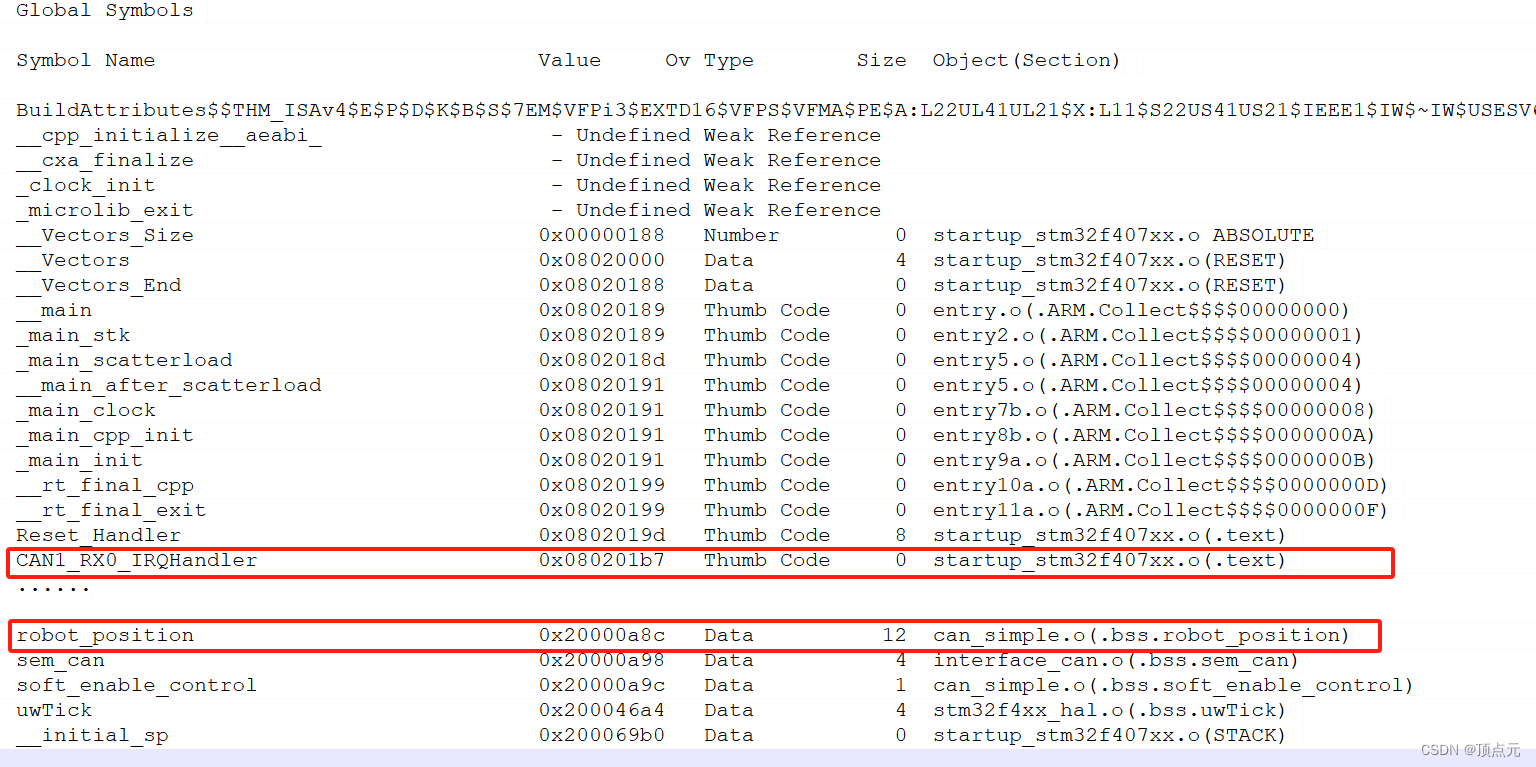The image size is (1536, 767).
Task: Click "startup_stm32f407xx.o ABSOLUTE" object text
Action: (1123, 235)
